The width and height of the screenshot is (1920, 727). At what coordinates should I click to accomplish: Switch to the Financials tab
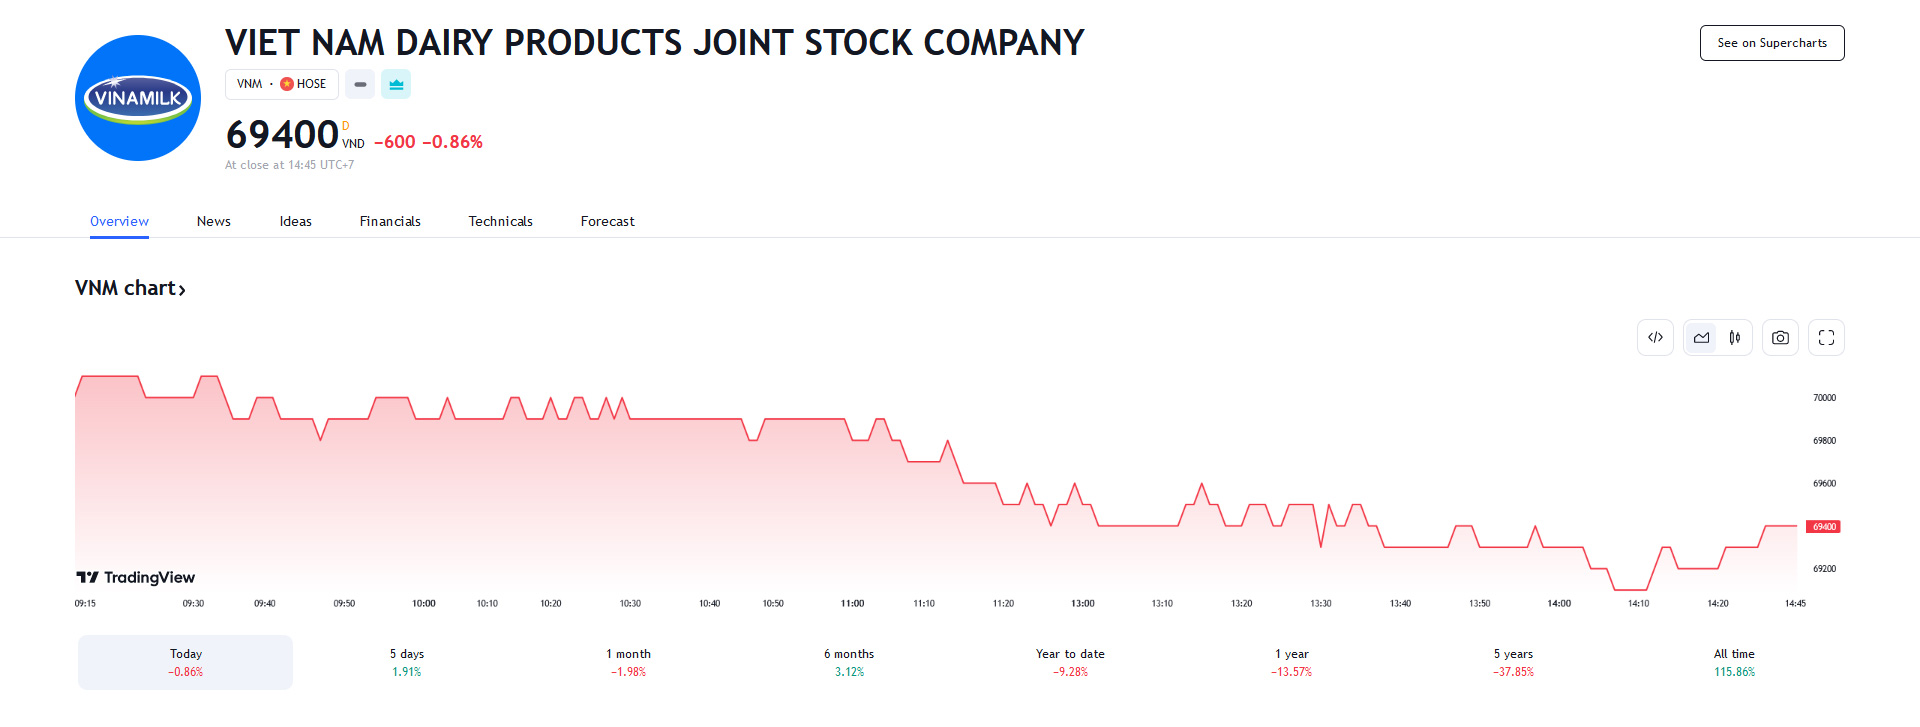pos(390,221)
